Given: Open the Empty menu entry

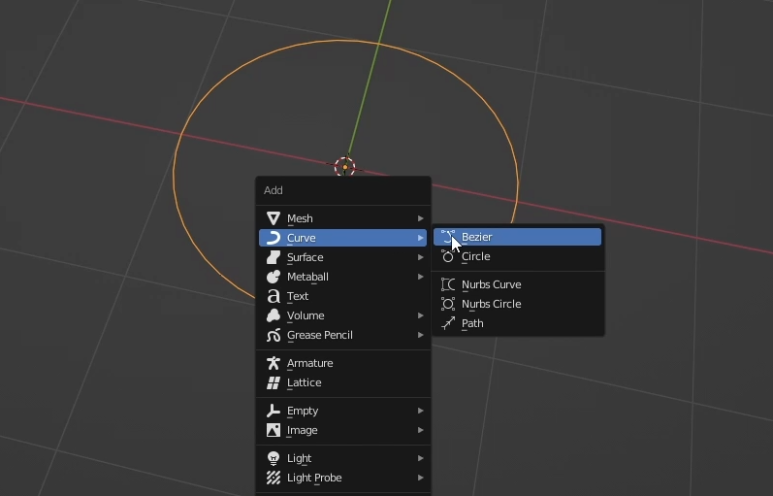Looking at the screenshot, I should click(343, 411).
